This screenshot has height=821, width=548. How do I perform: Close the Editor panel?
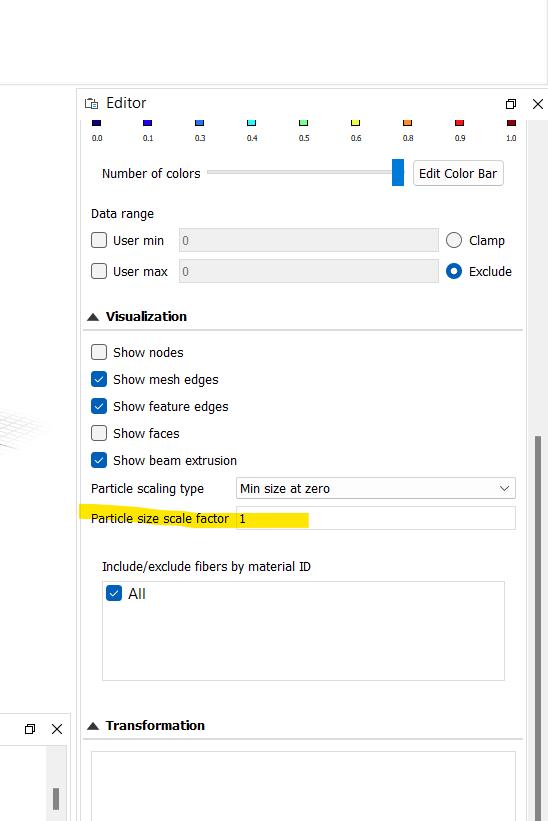(x=538, y=104)
